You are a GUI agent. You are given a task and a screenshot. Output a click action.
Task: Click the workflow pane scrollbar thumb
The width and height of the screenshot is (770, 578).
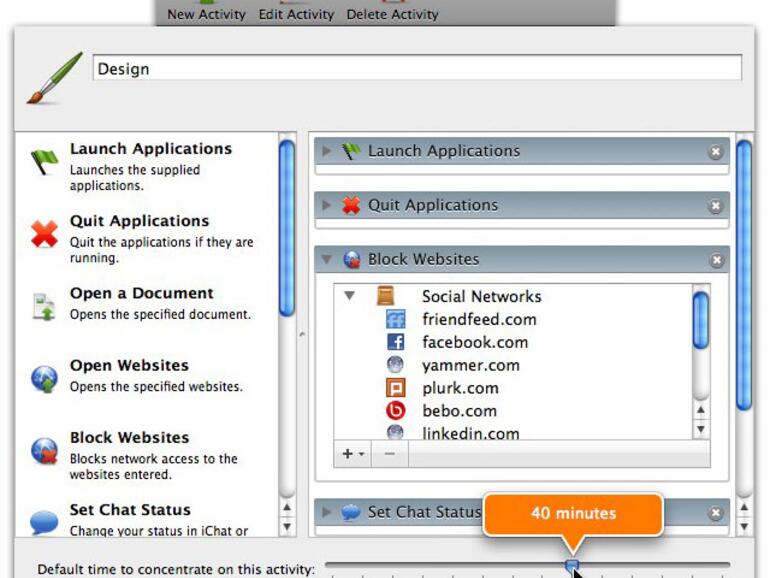[x=744, y=275]
